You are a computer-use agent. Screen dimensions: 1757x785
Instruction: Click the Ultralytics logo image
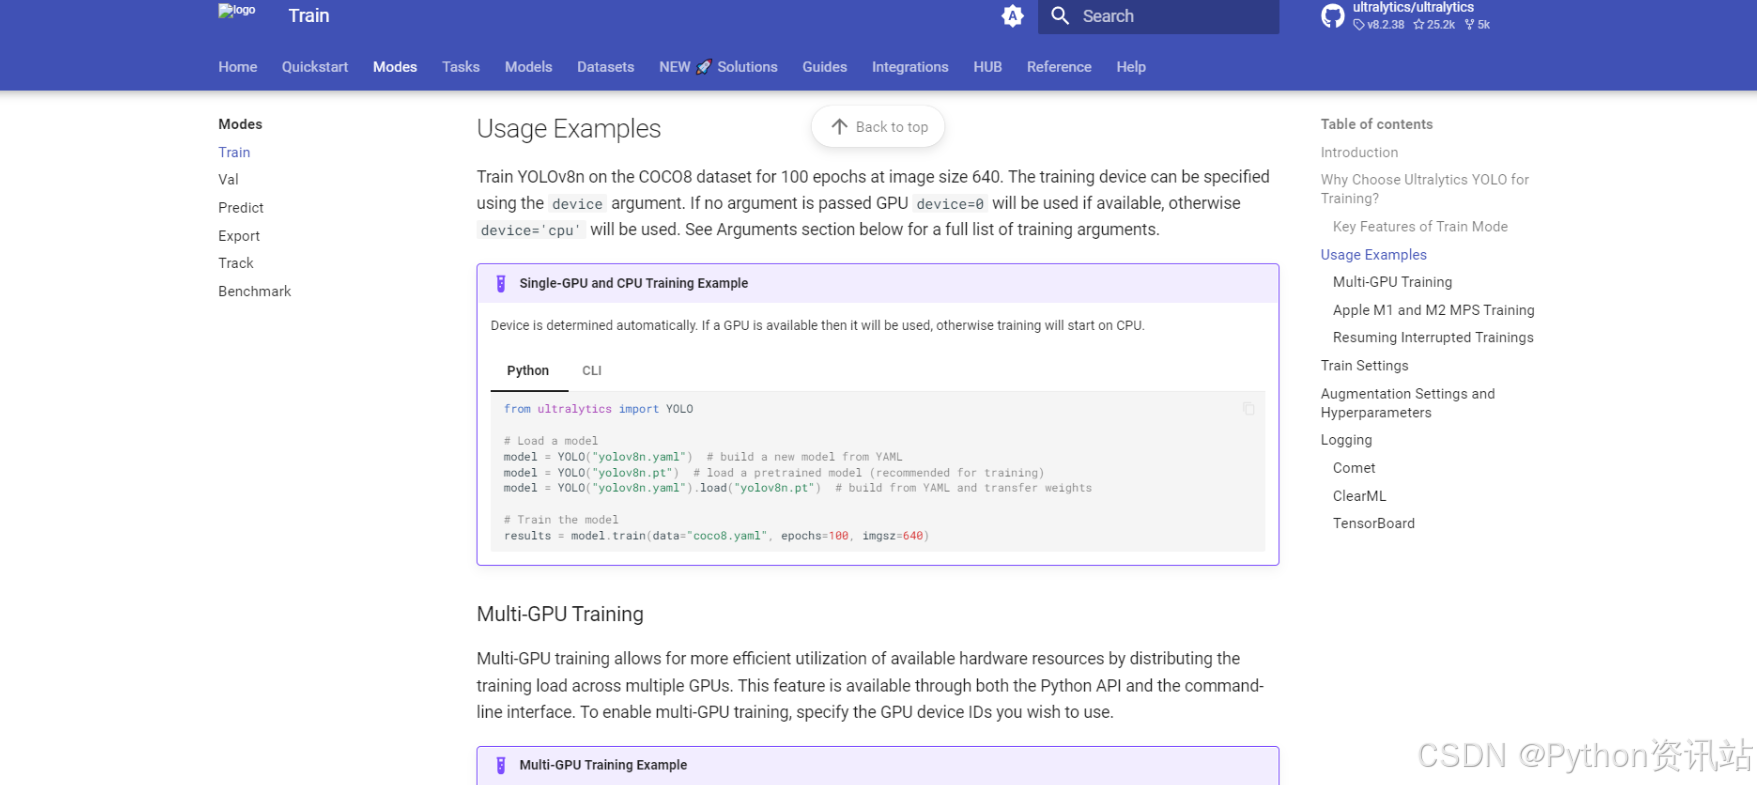[x=237, y=11]
